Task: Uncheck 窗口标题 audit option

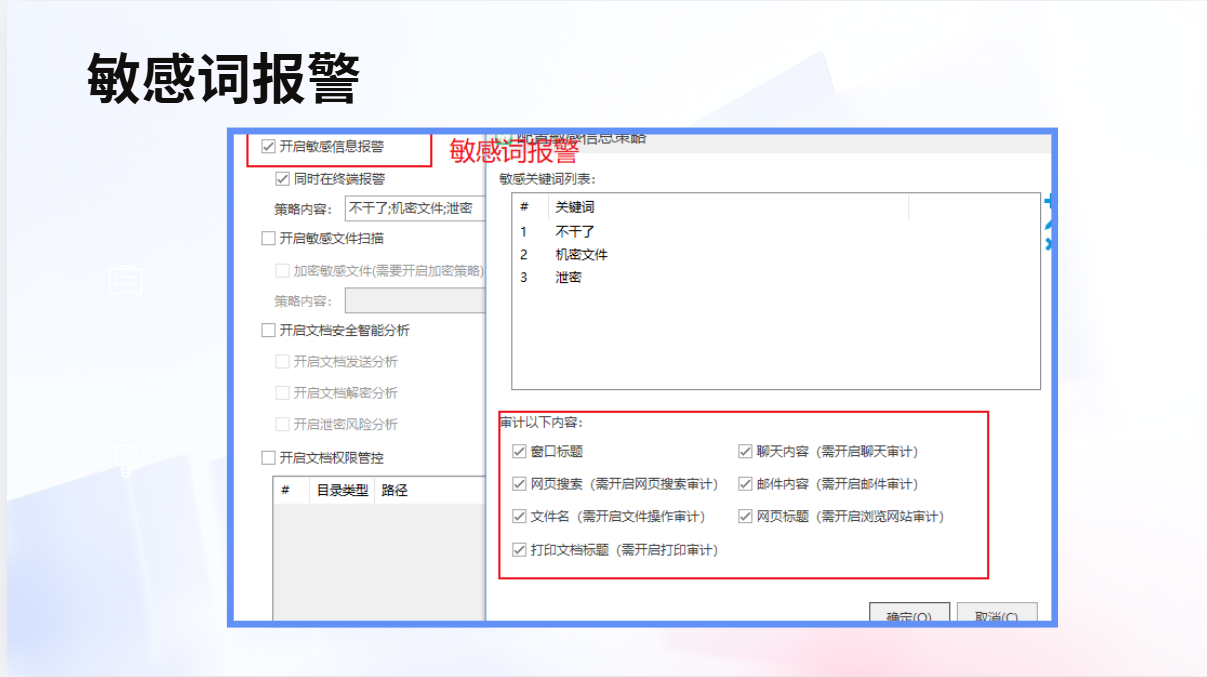Action: coord(519,452)
